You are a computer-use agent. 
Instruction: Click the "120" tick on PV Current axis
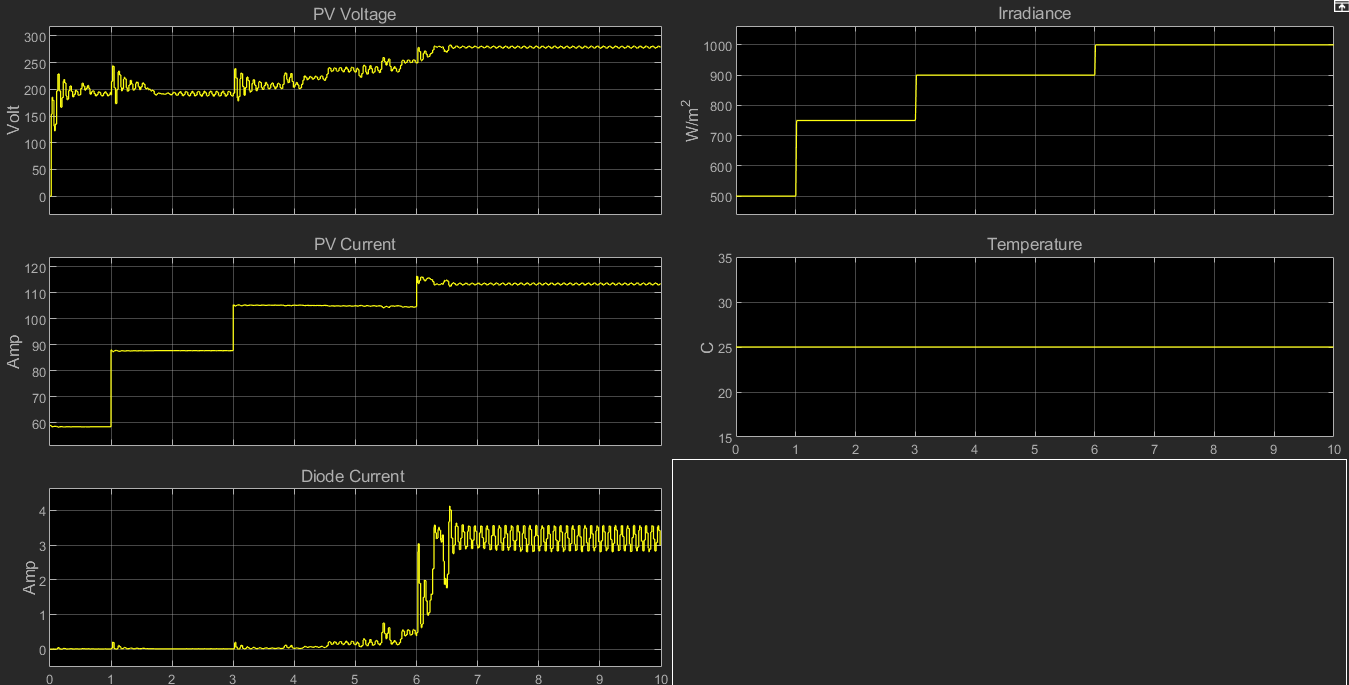point(36,268)
